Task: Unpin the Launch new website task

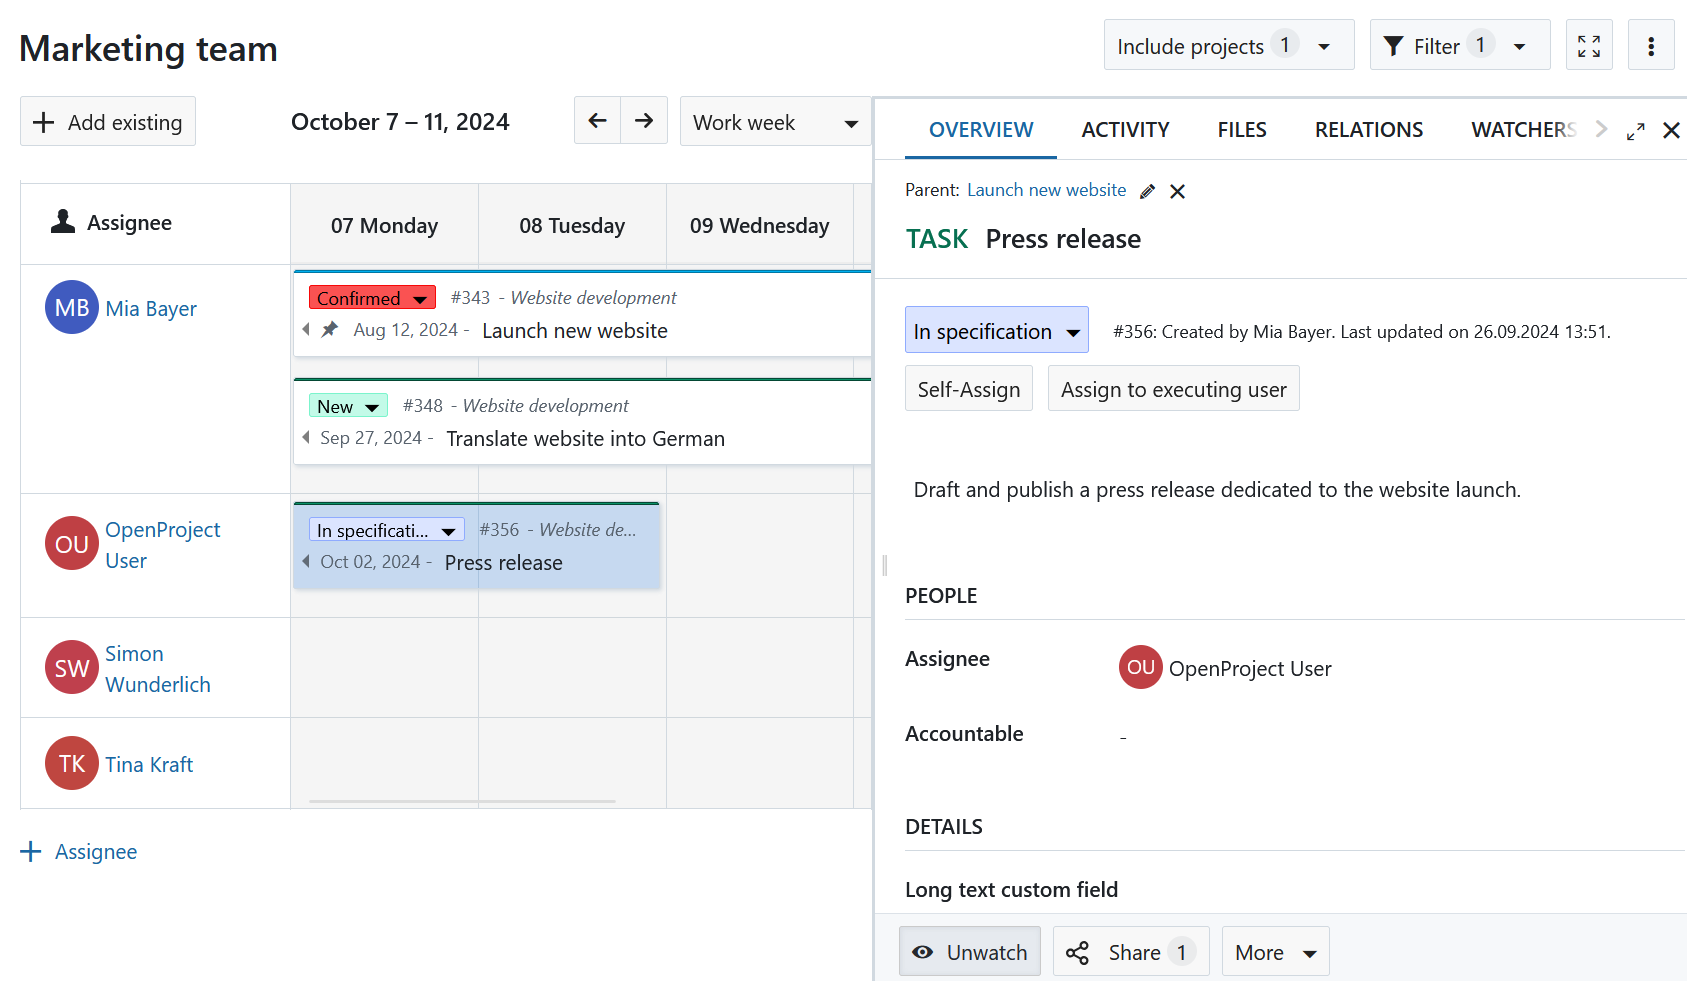Action: pyautogui.click(x=330, y=328)
